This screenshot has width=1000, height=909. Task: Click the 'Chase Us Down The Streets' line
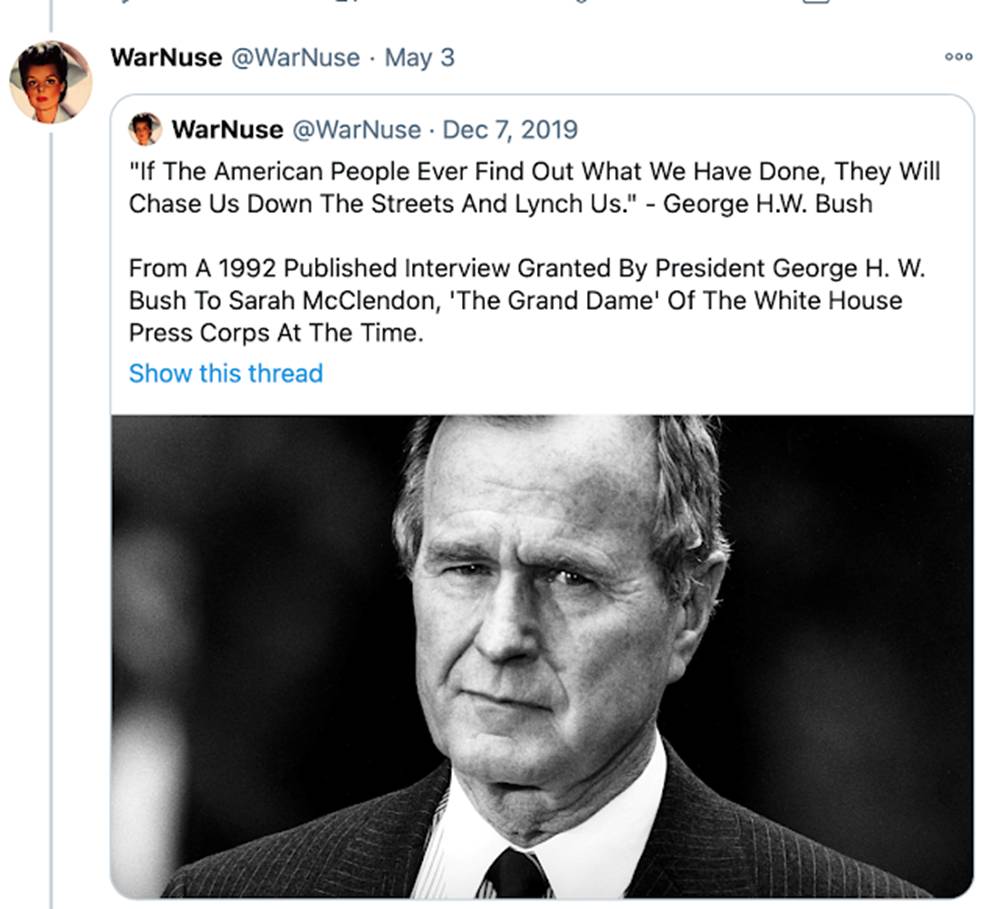[x=500, y=204]
